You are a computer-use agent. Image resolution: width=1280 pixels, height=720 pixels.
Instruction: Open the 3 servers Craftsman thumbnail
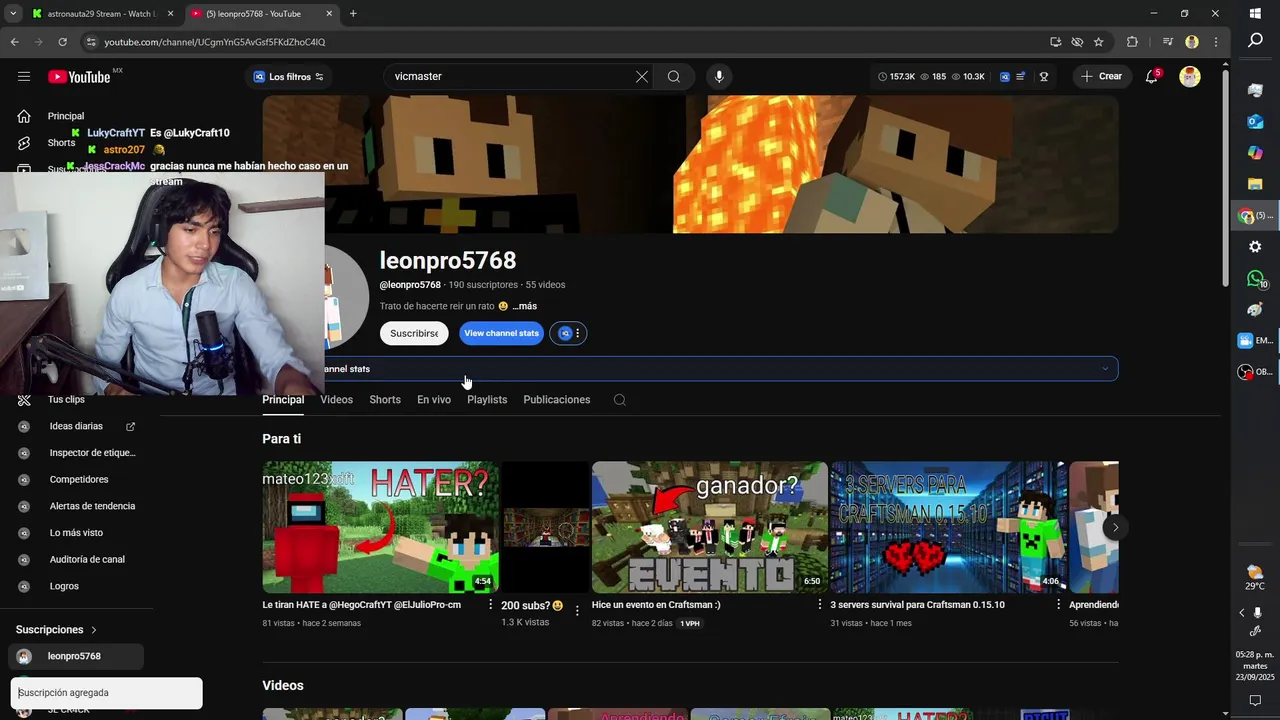[x=948, y=527]
